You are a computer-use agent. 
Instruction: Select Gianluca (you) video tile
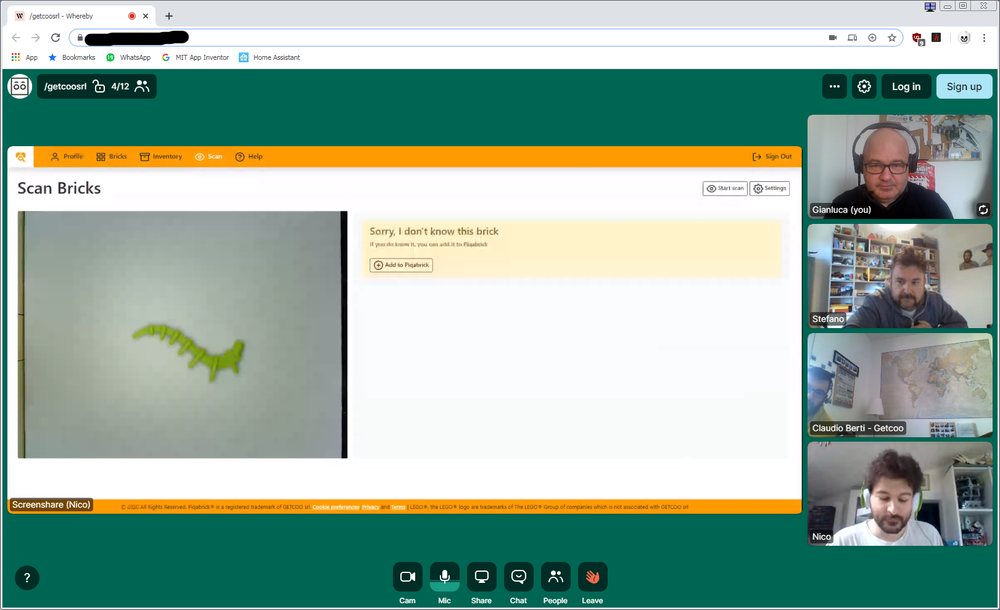click(x=900, y=167)
